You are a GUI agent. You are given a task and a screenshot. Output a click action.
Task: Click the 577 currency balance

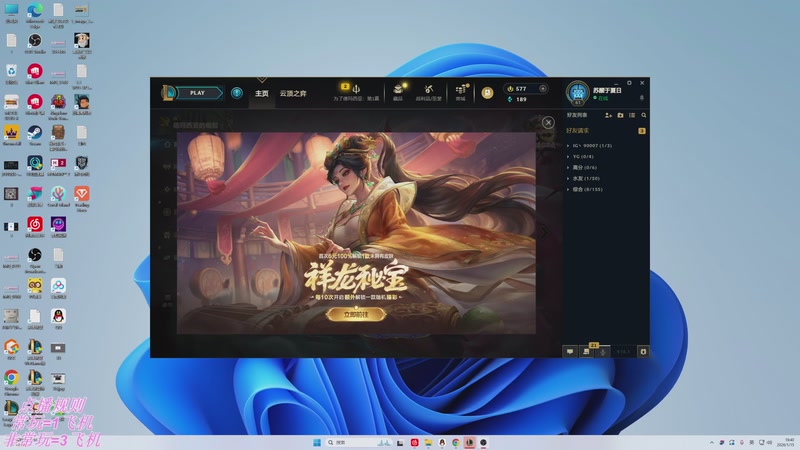click(x=520, y=89)
